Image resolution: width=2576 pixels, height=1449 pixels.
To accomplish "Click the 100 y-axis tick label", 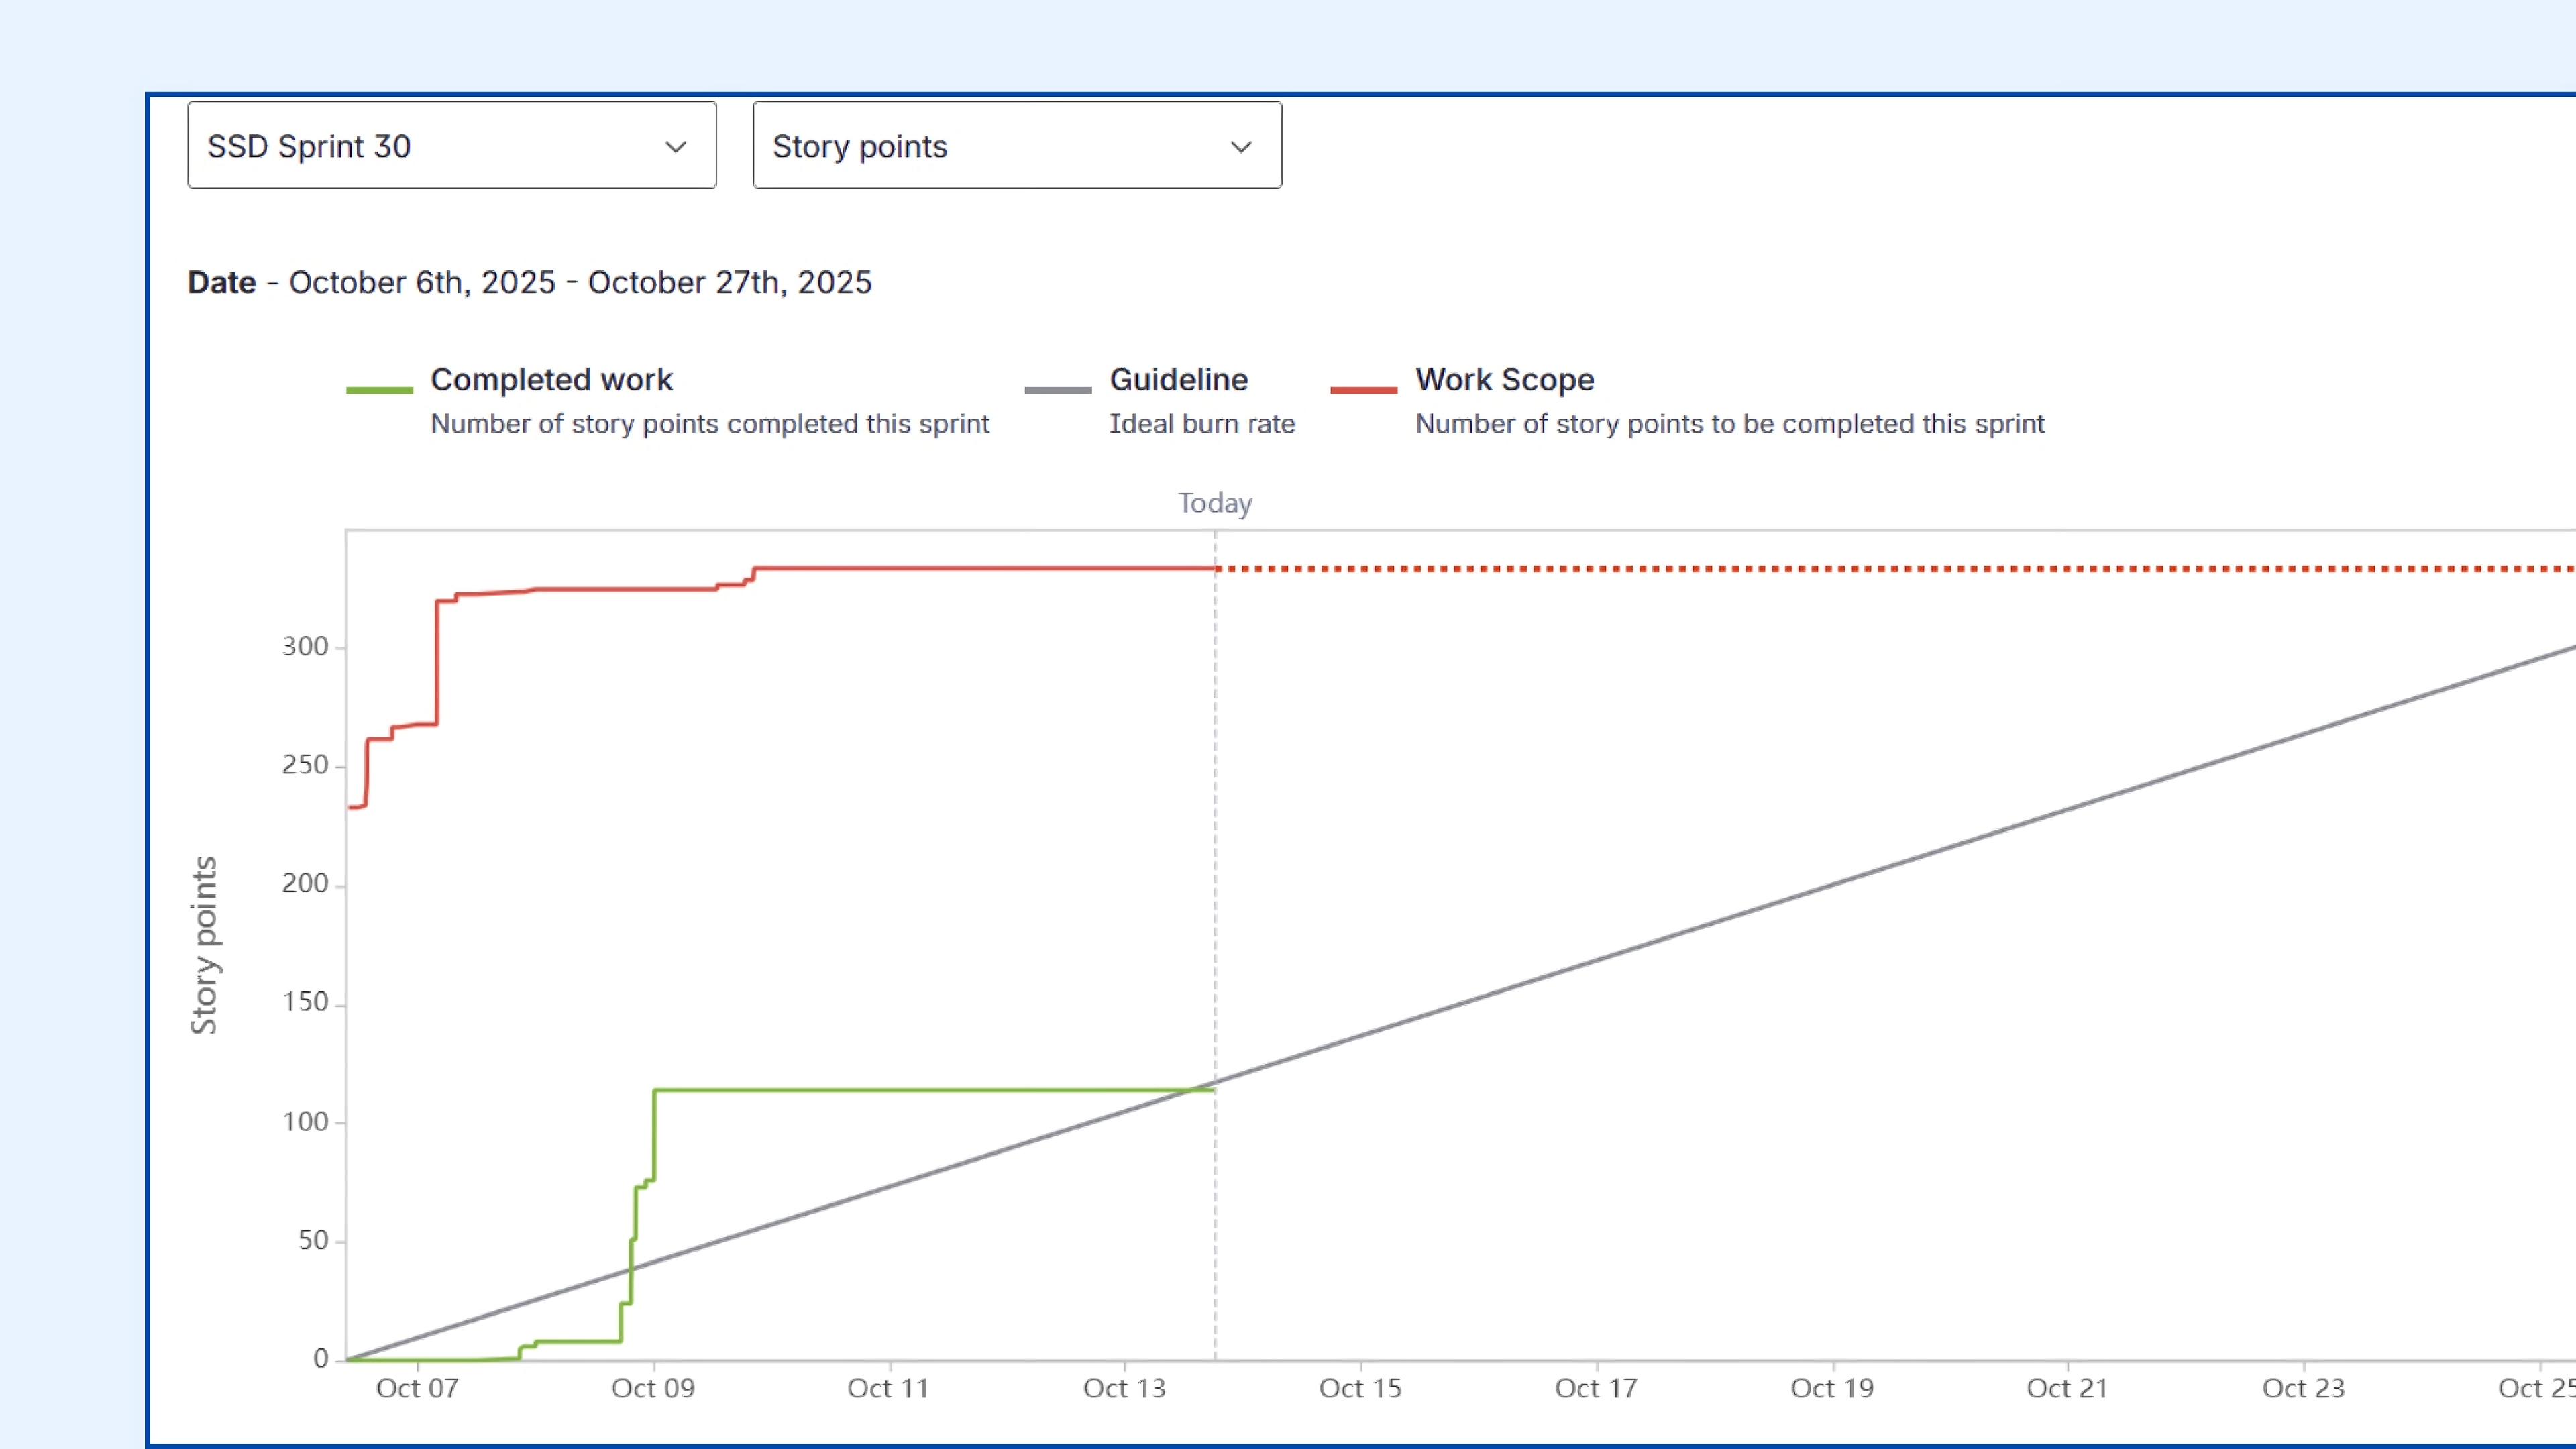I will tap(305, 1122).
